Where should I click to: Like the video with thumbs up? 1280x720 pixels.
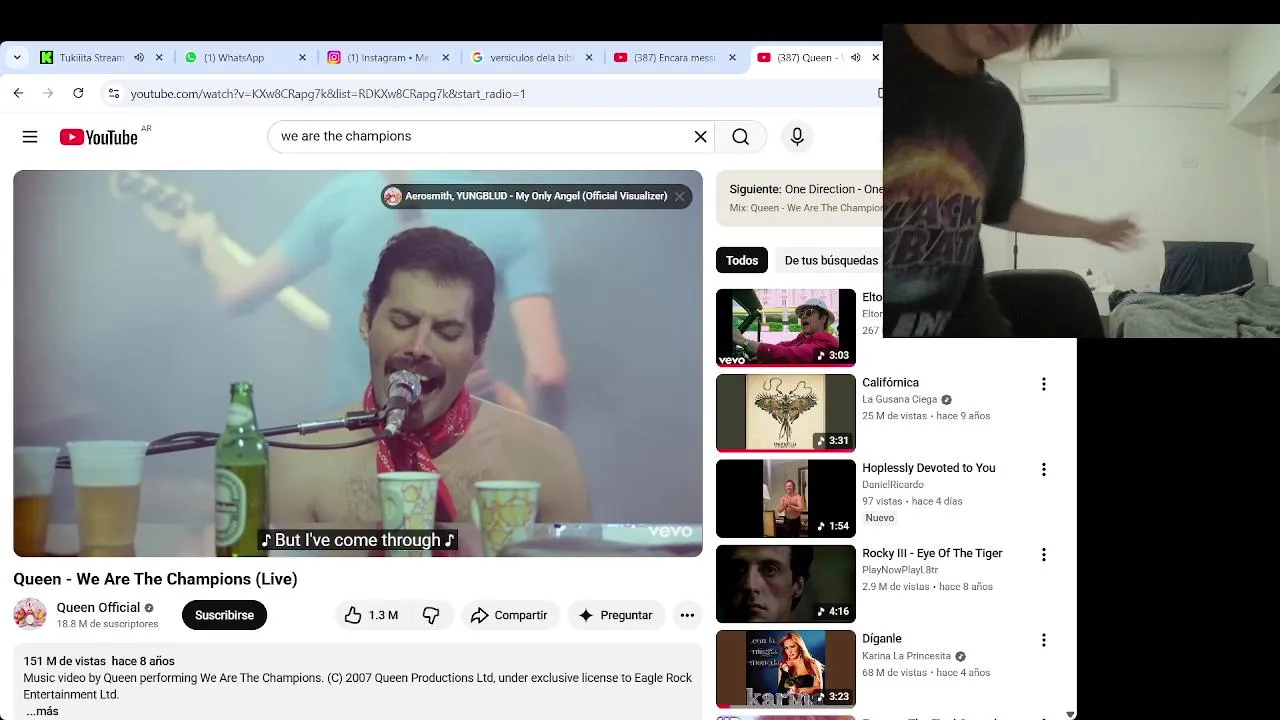(x=370, y=615)
